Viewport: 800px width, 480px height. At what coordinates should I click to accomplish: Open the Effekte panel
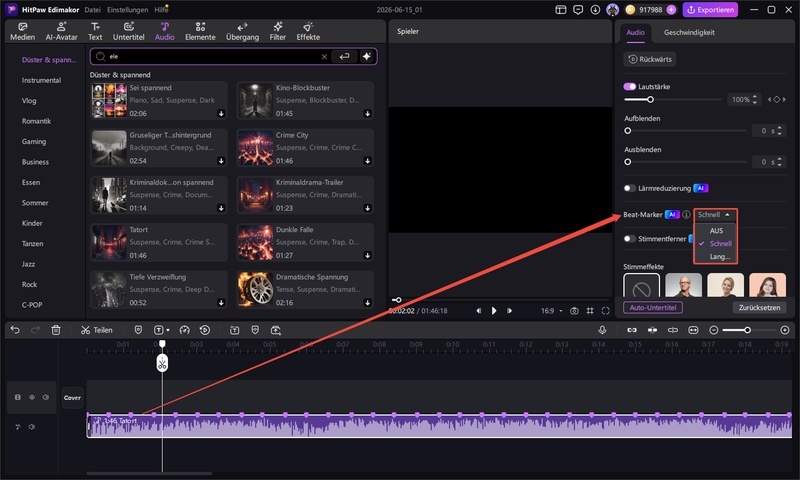[308, 32]
